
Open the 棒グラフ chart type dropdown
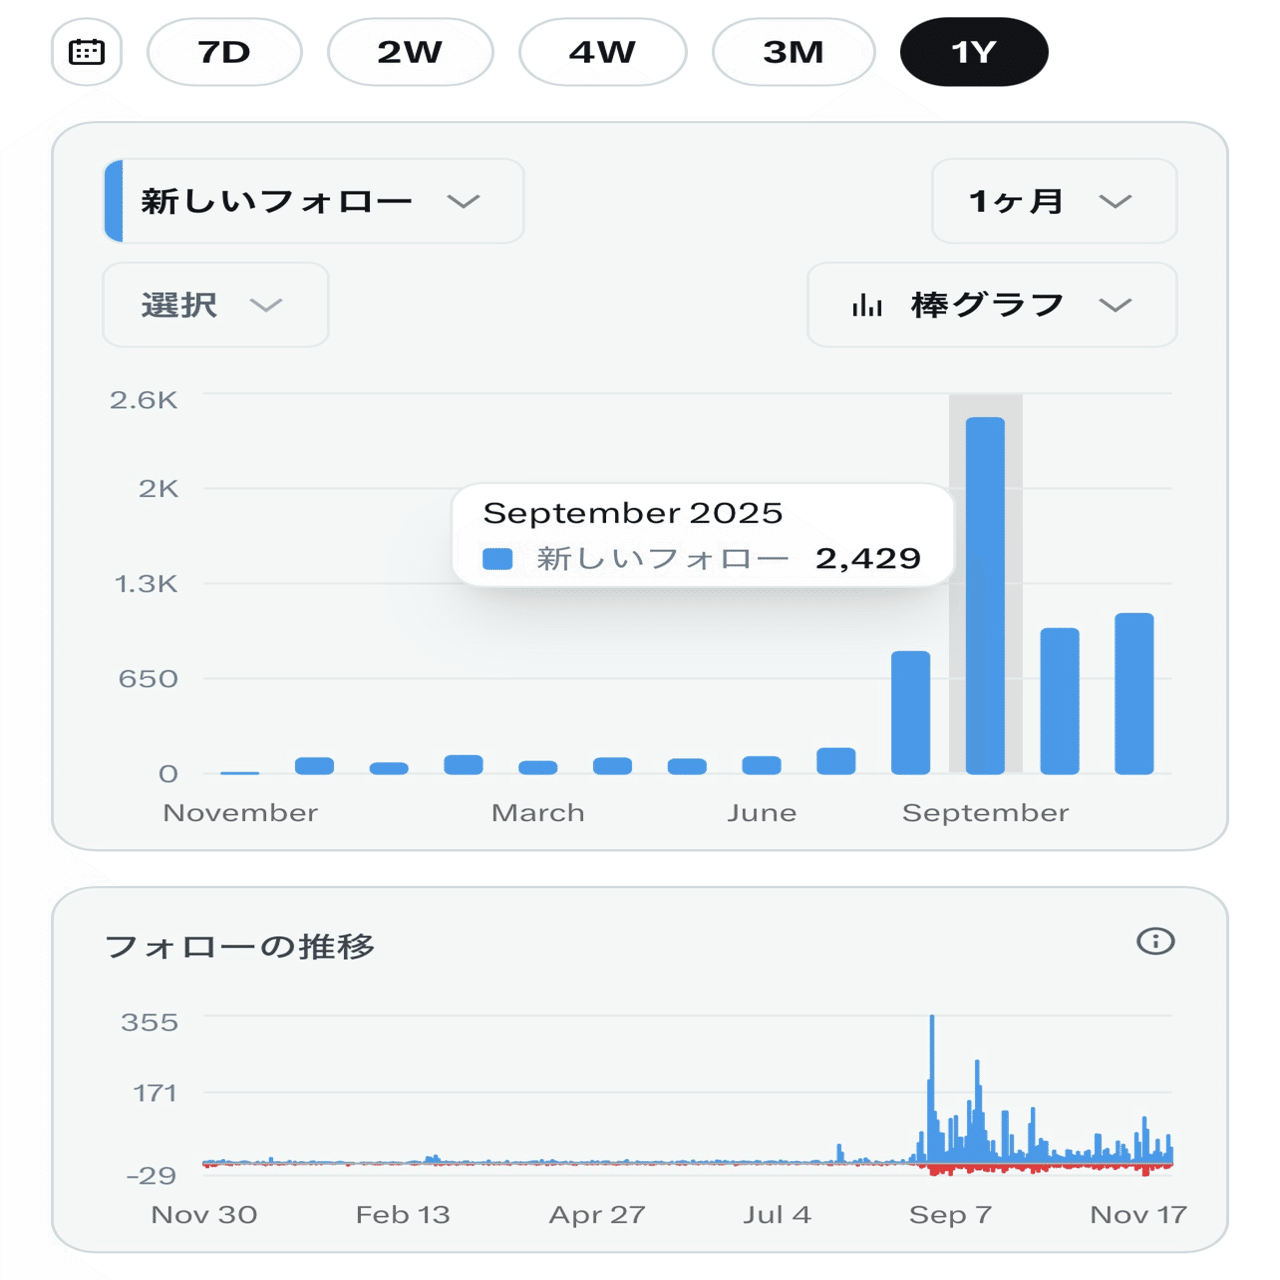[990, 305]
